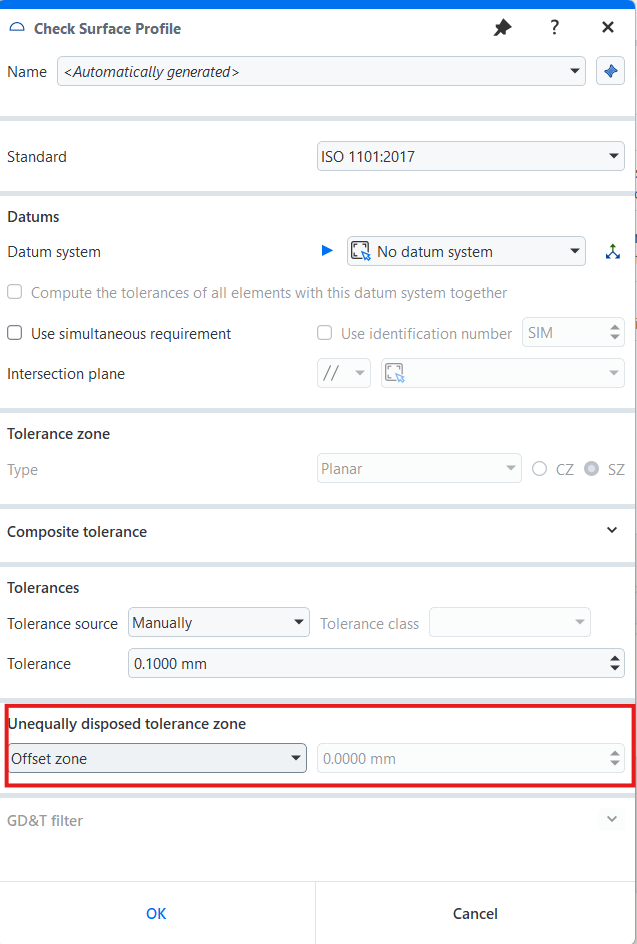Screen dimensions: 637x944
Task: Enable Use simultaneous requirement checkbox
Action: coord(15,334)
